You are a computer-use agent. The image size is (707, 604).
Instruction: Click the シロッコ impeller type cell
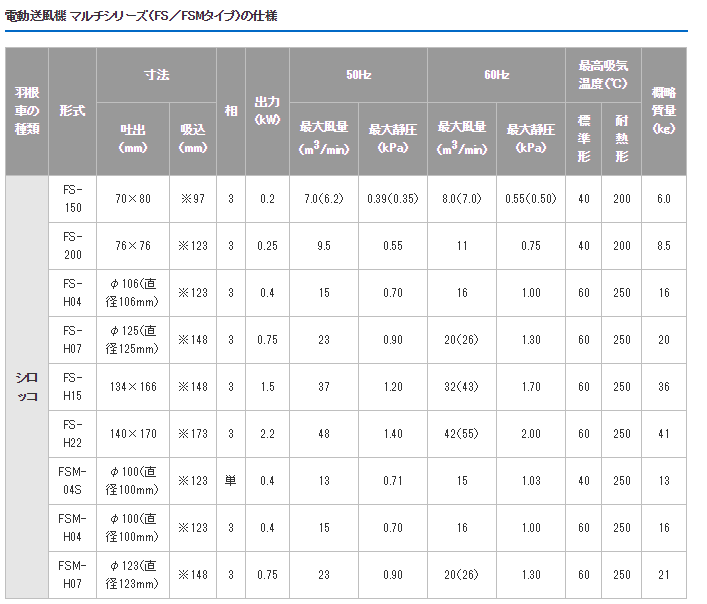pyautogui.click(x=27, y=388)
